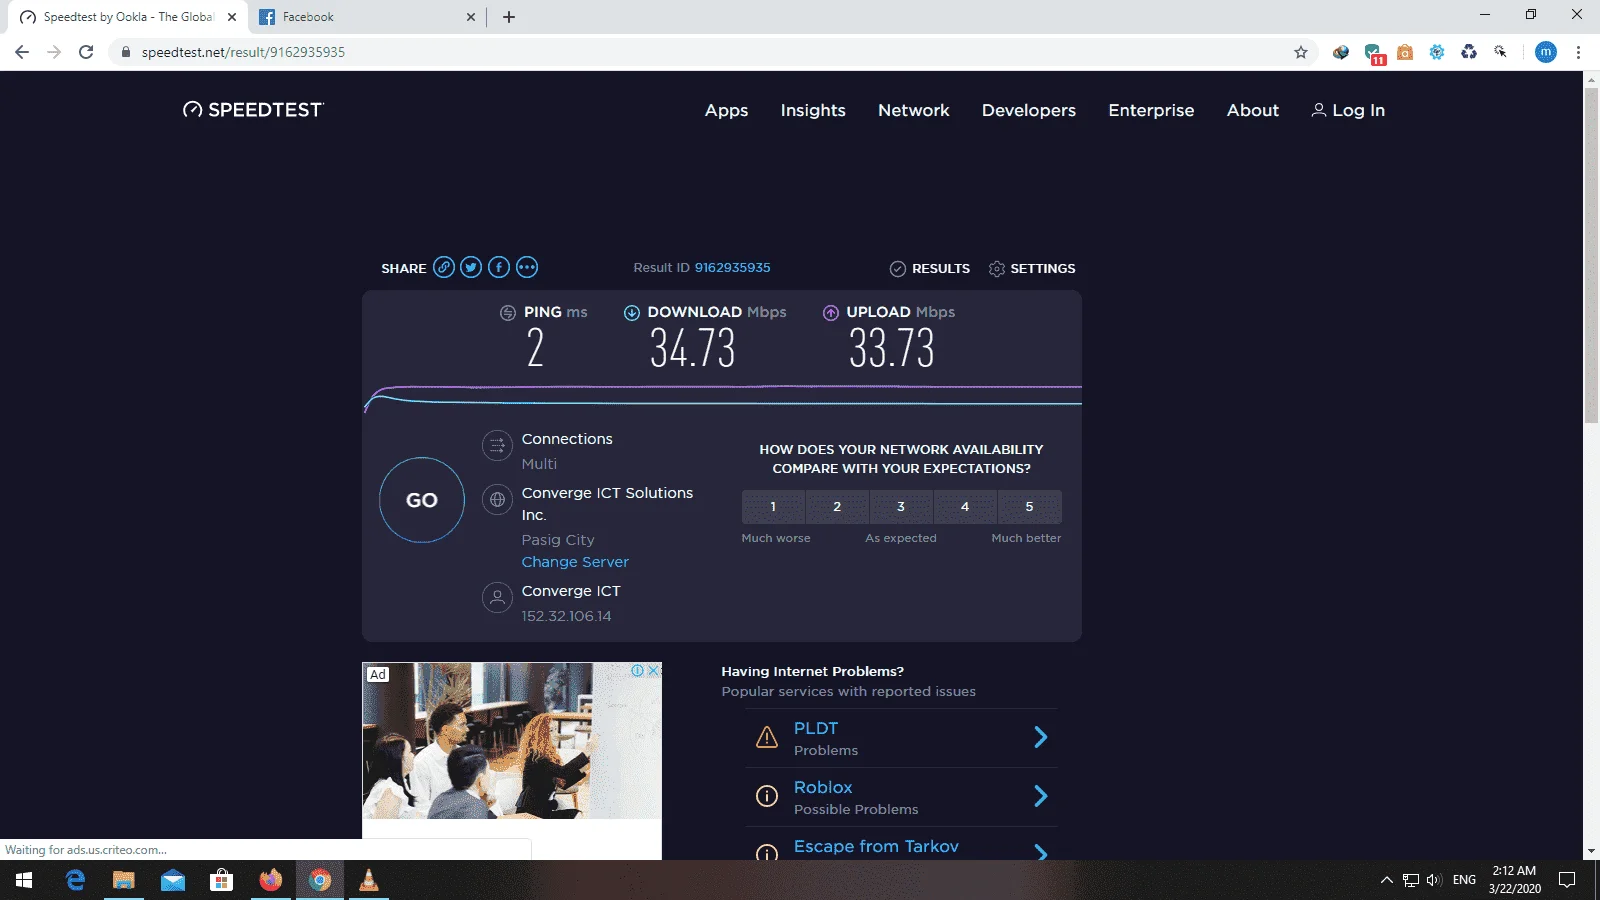Screen dimensions: 1600x900
Task: Share result on Twitter icon
Action: pyautogui.click(x=471, y=267)
